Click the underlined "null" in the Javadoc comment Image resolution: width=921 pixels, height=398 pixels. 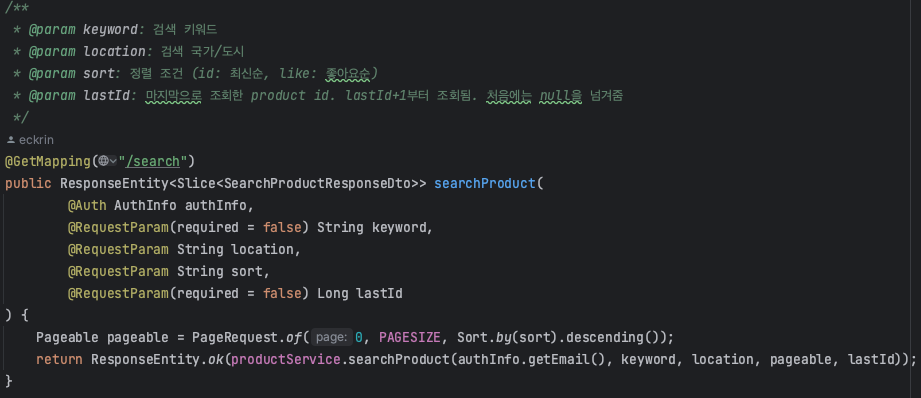coord(556,96)
